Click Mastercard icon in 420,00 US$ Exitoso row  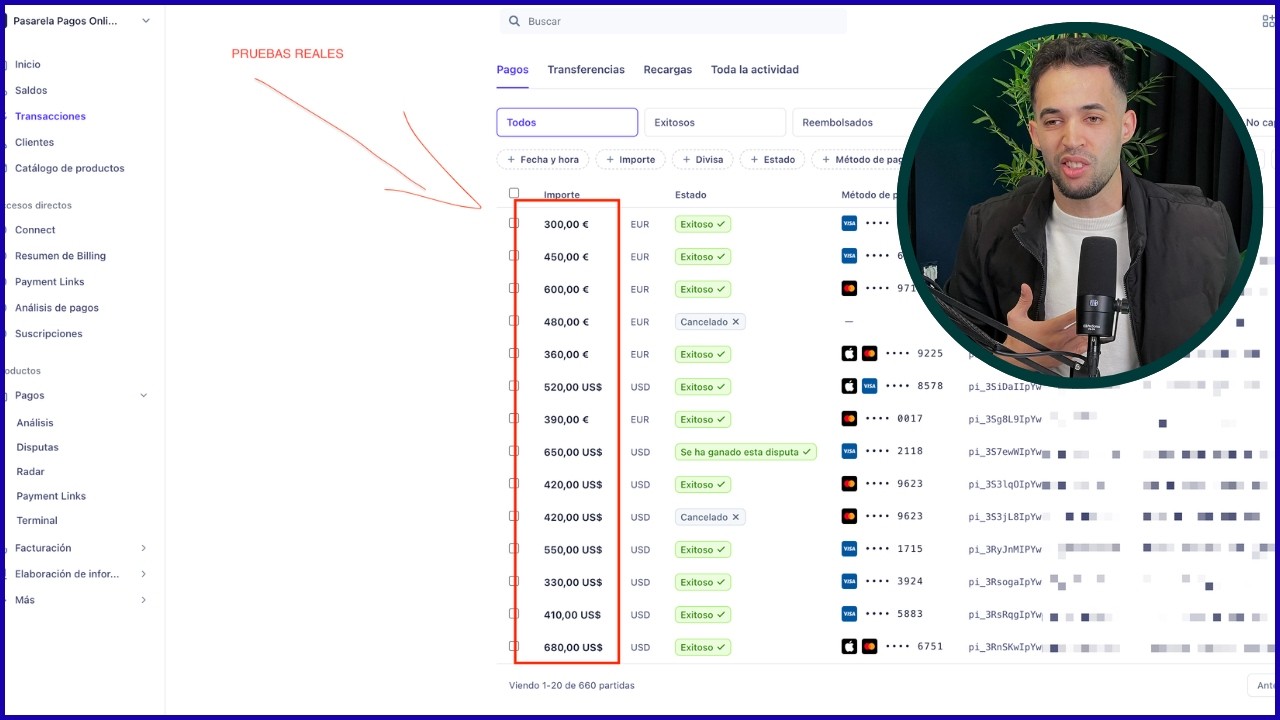pyautogui.click(x=849, y=484)
